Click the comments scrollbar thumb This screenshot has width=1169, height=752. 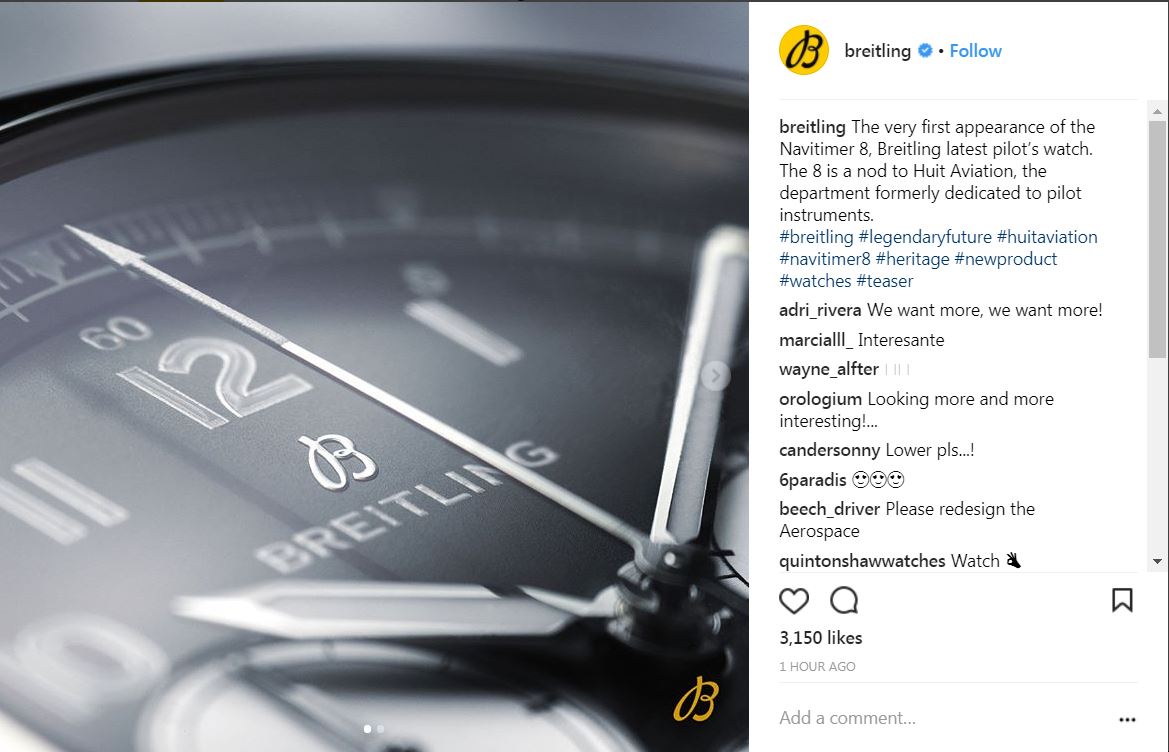pos(1157,240)
